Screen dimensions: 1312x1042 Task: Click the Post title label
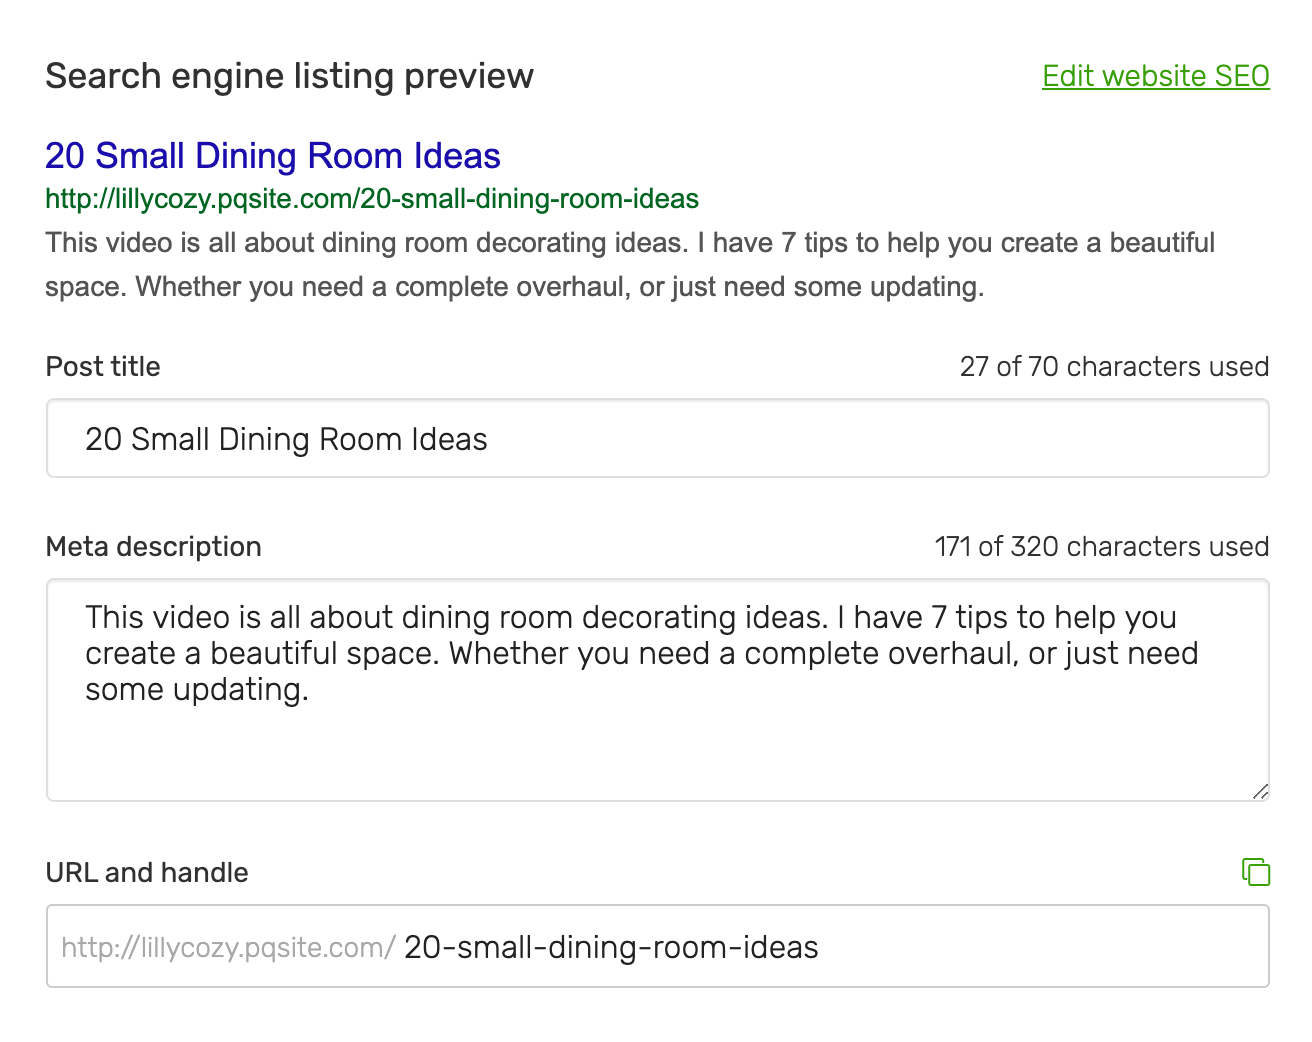[x=103, y=367]
